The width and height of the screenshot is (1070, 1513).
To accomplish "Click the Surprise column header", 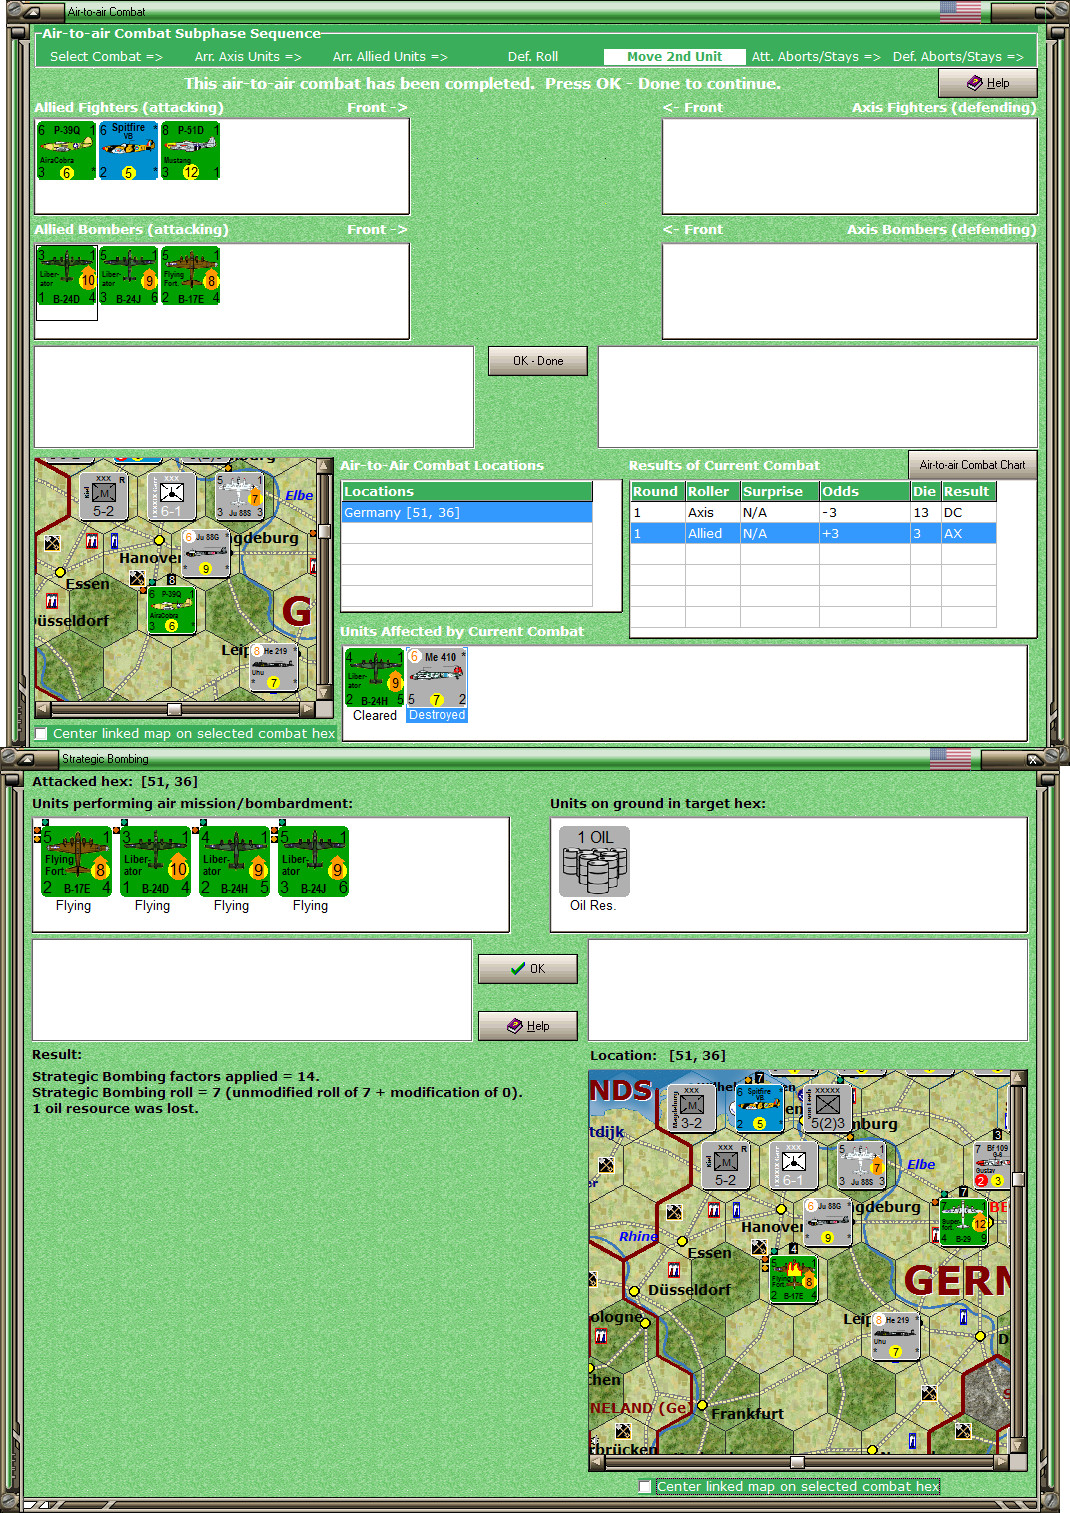I will pyautogui.click(x=779, y=491).
